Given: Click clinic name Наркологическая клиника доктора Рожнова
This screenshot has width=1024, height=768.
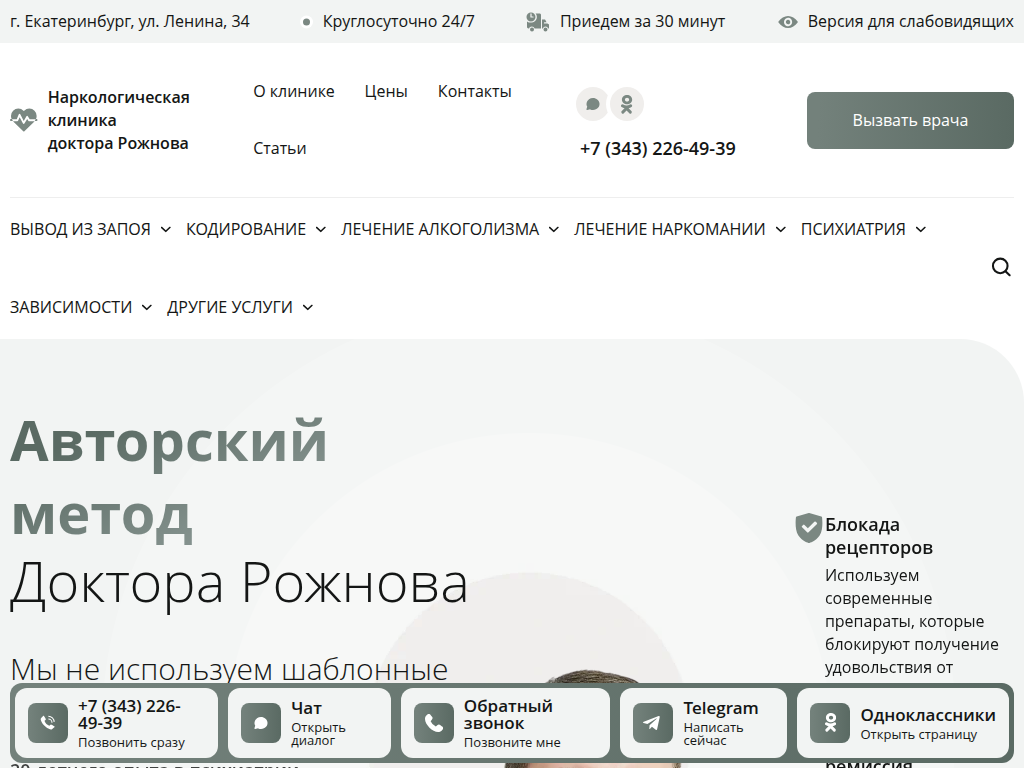Looking at the screenshot, I should (x=119, y=120).
